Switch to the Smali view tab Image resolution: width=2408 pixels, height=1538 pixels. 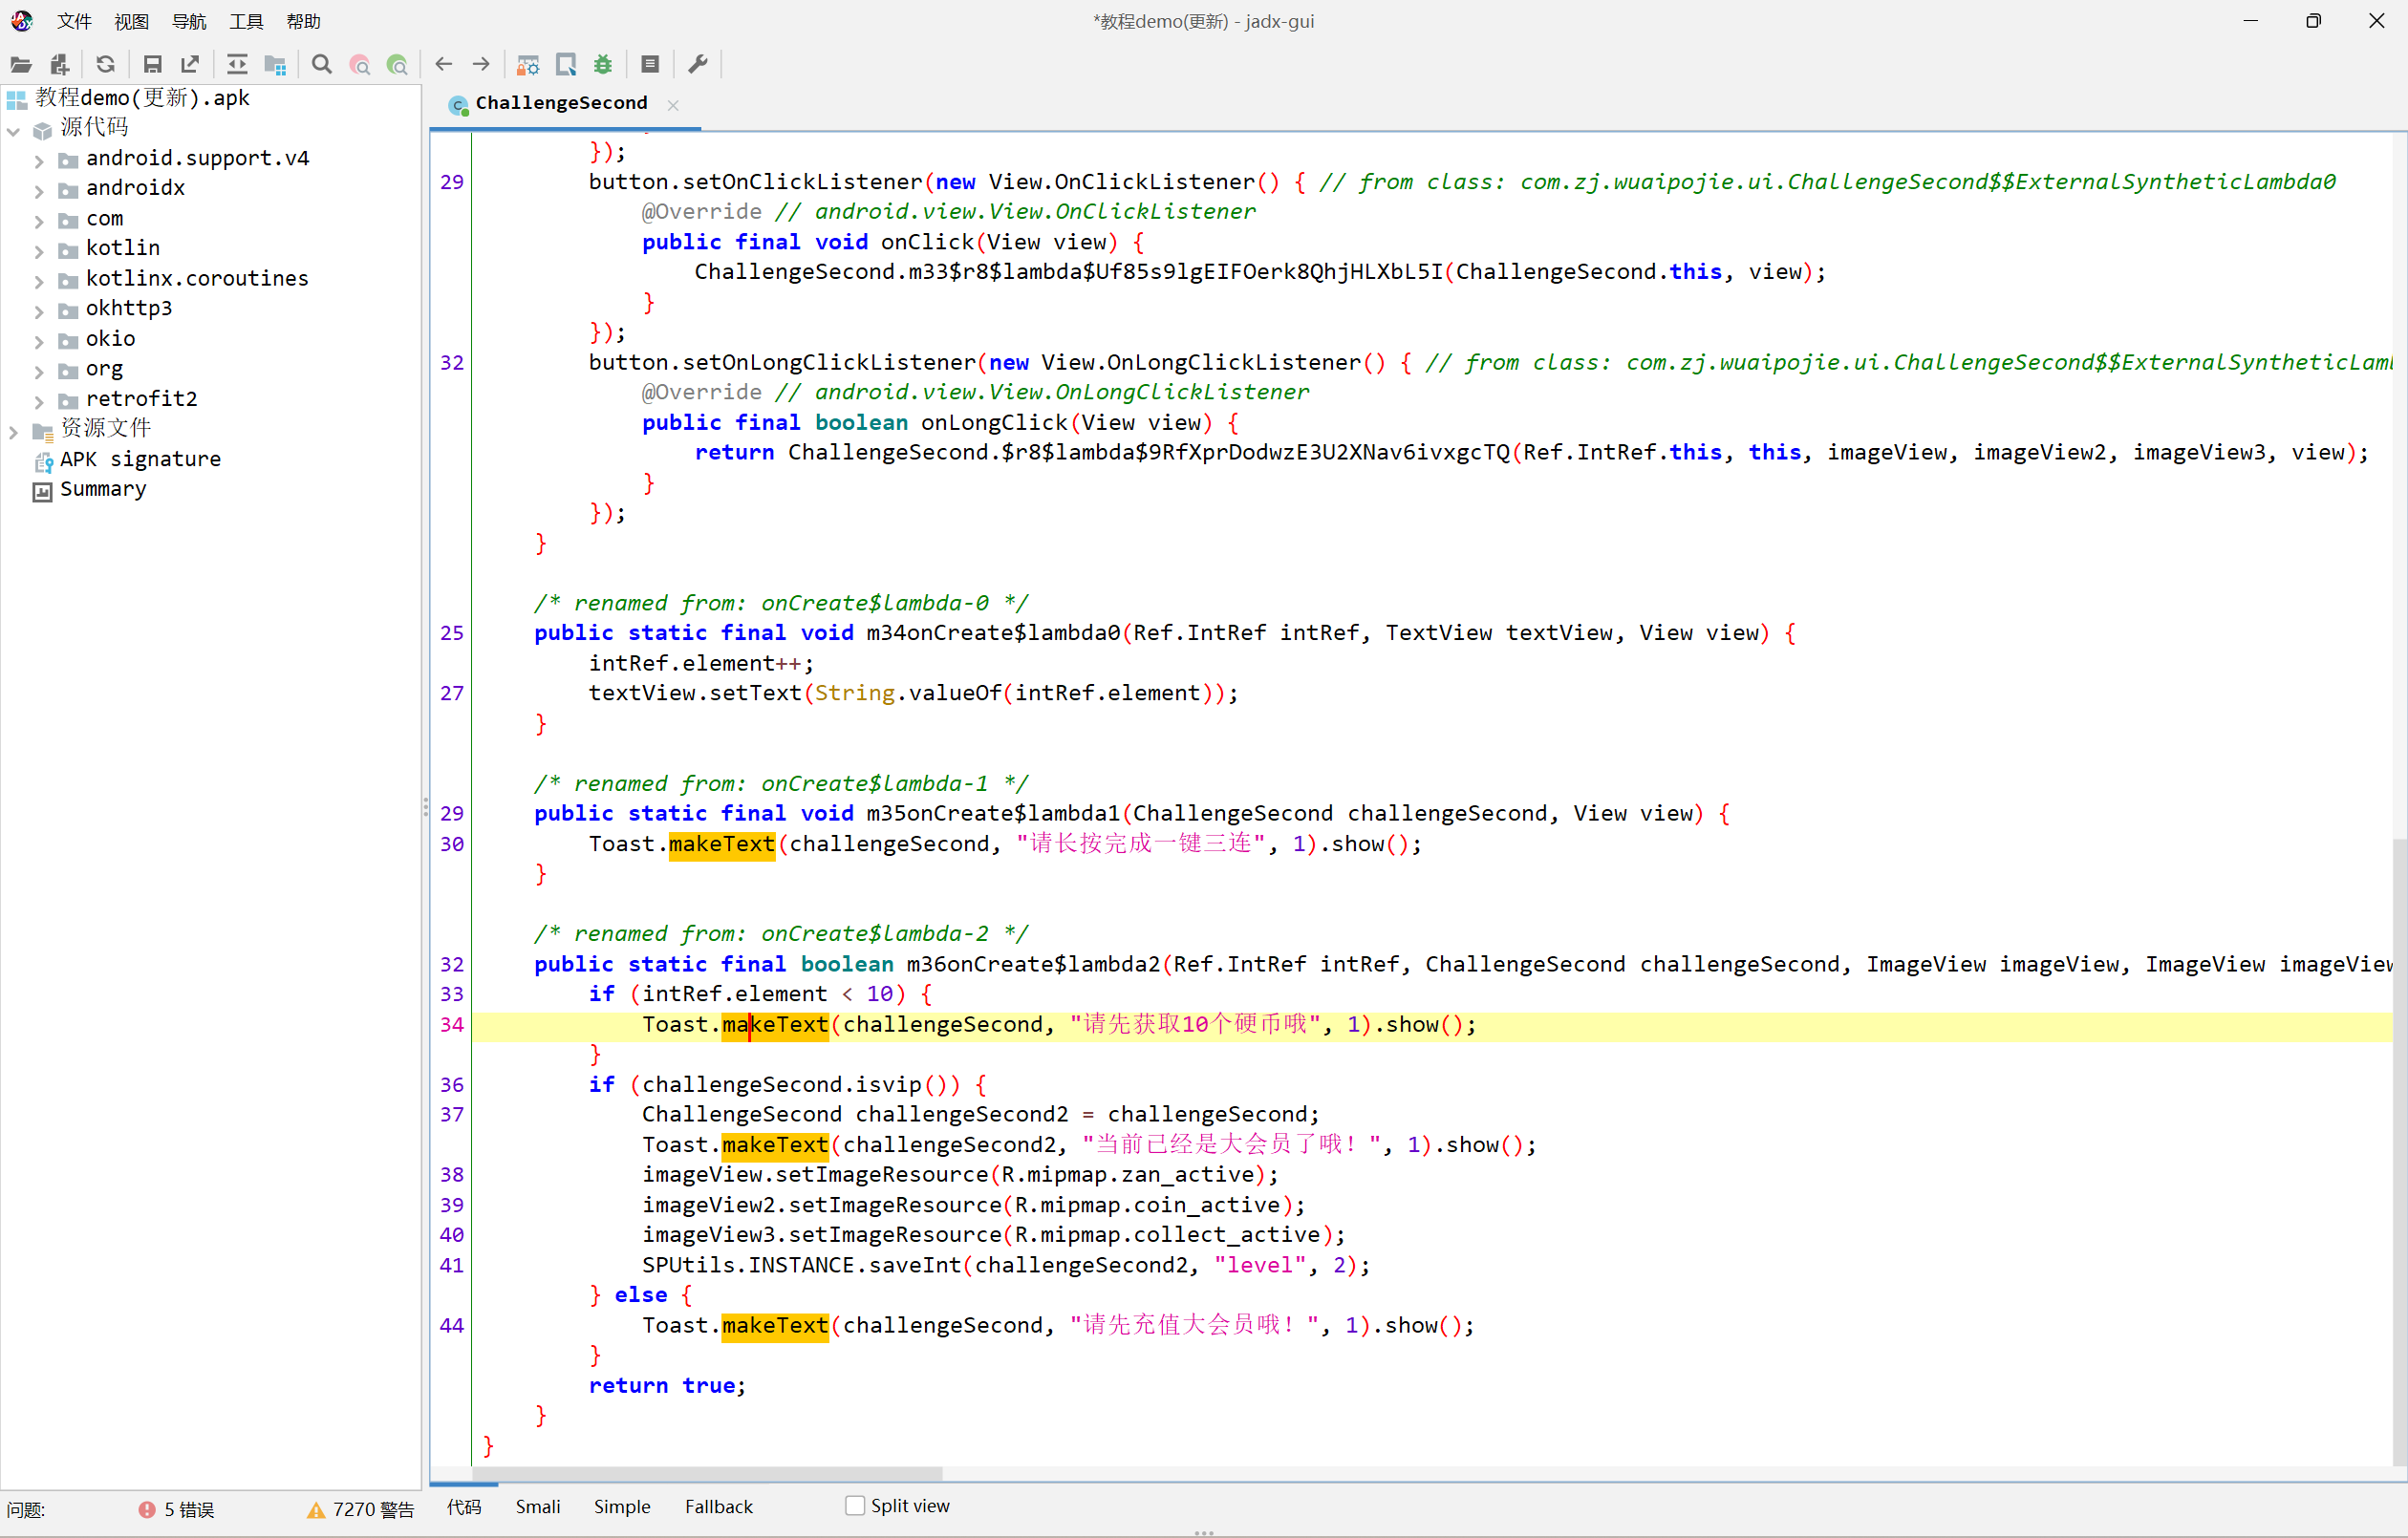538,1506
